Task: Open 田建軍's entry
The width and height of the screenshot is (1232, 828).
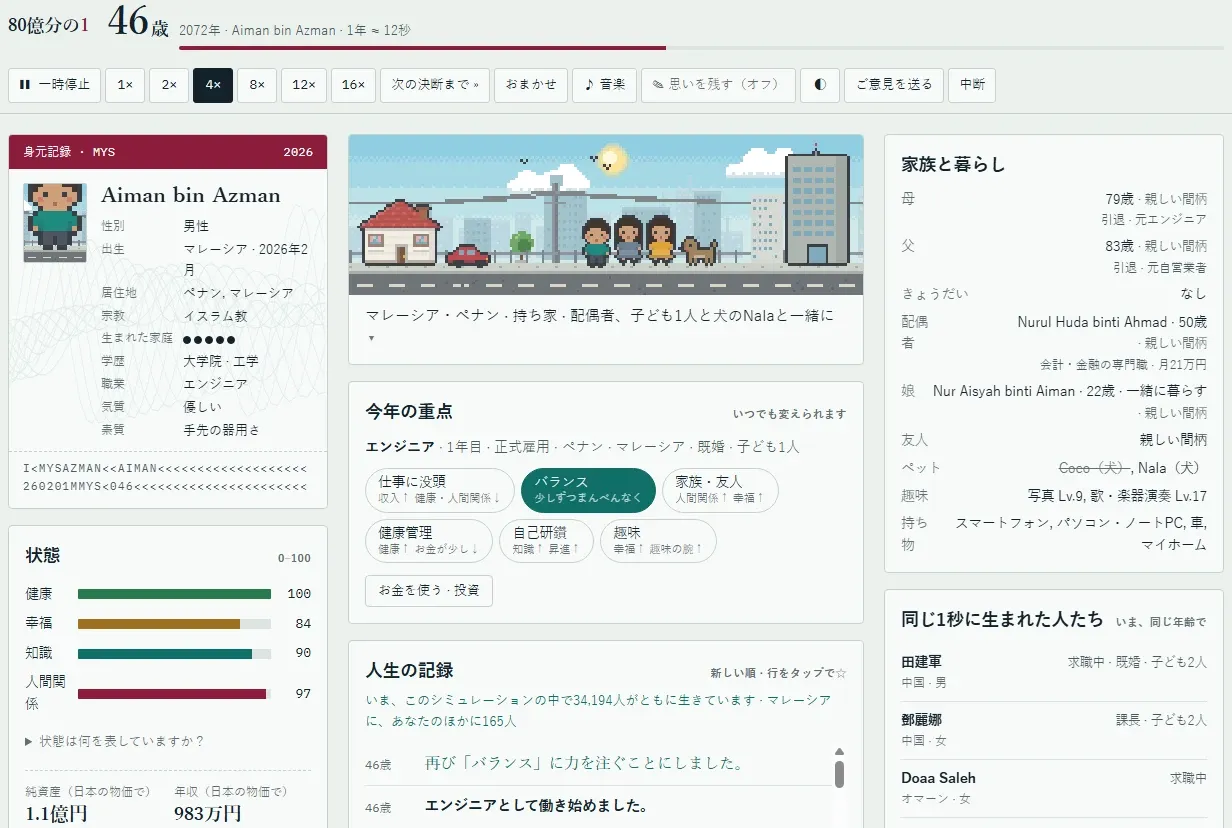Action: pyautogui.click(x=1054, y=671)
